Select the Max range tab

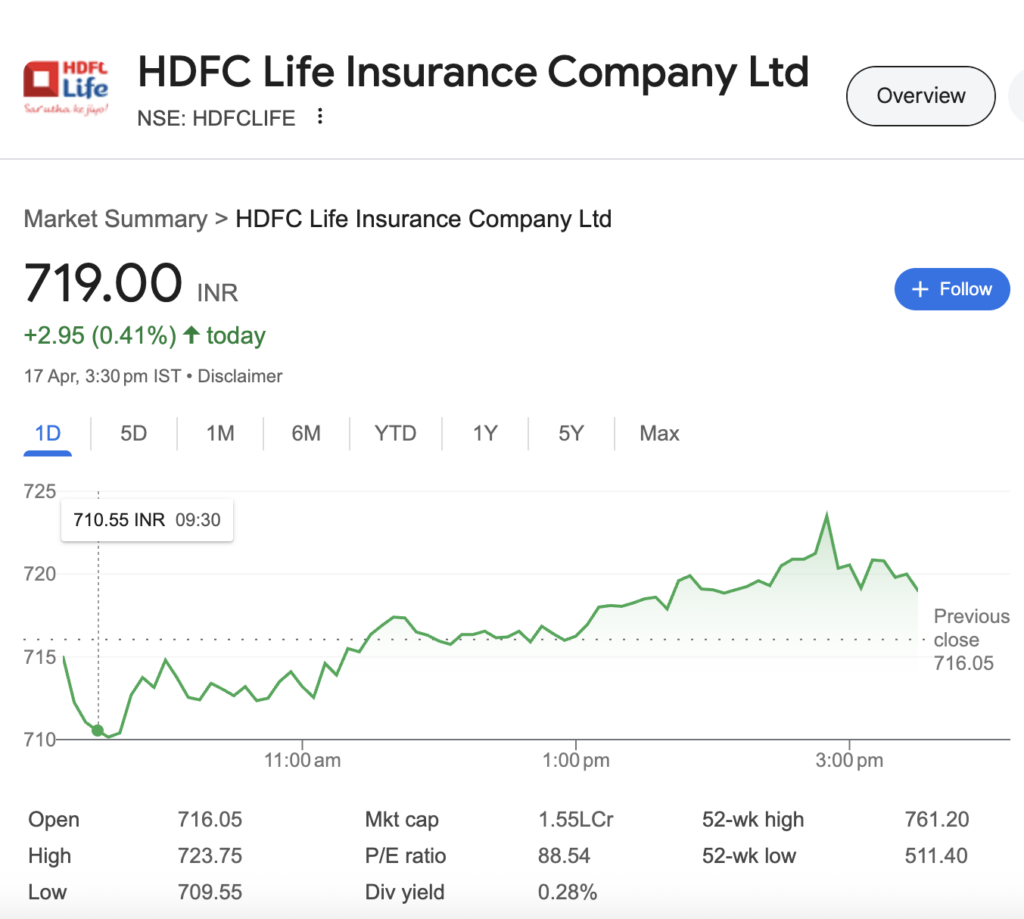click(x=659, y=433)
